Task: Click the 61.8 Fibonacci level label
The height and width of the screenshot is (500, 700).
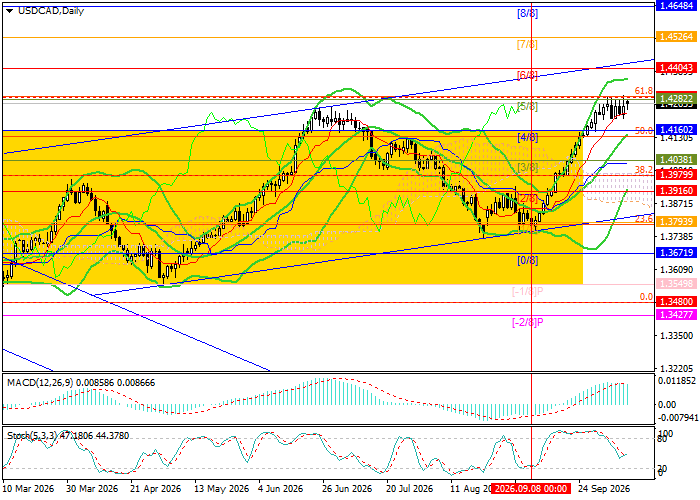Action: [644, 91]
